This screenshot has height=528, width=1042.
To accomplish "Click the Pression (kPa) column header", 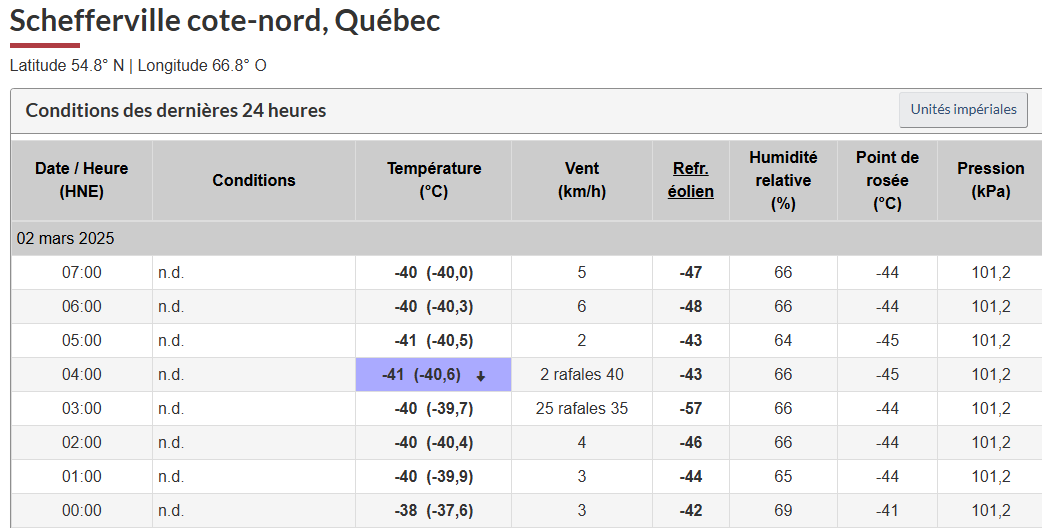I will (x=990, y=180).
